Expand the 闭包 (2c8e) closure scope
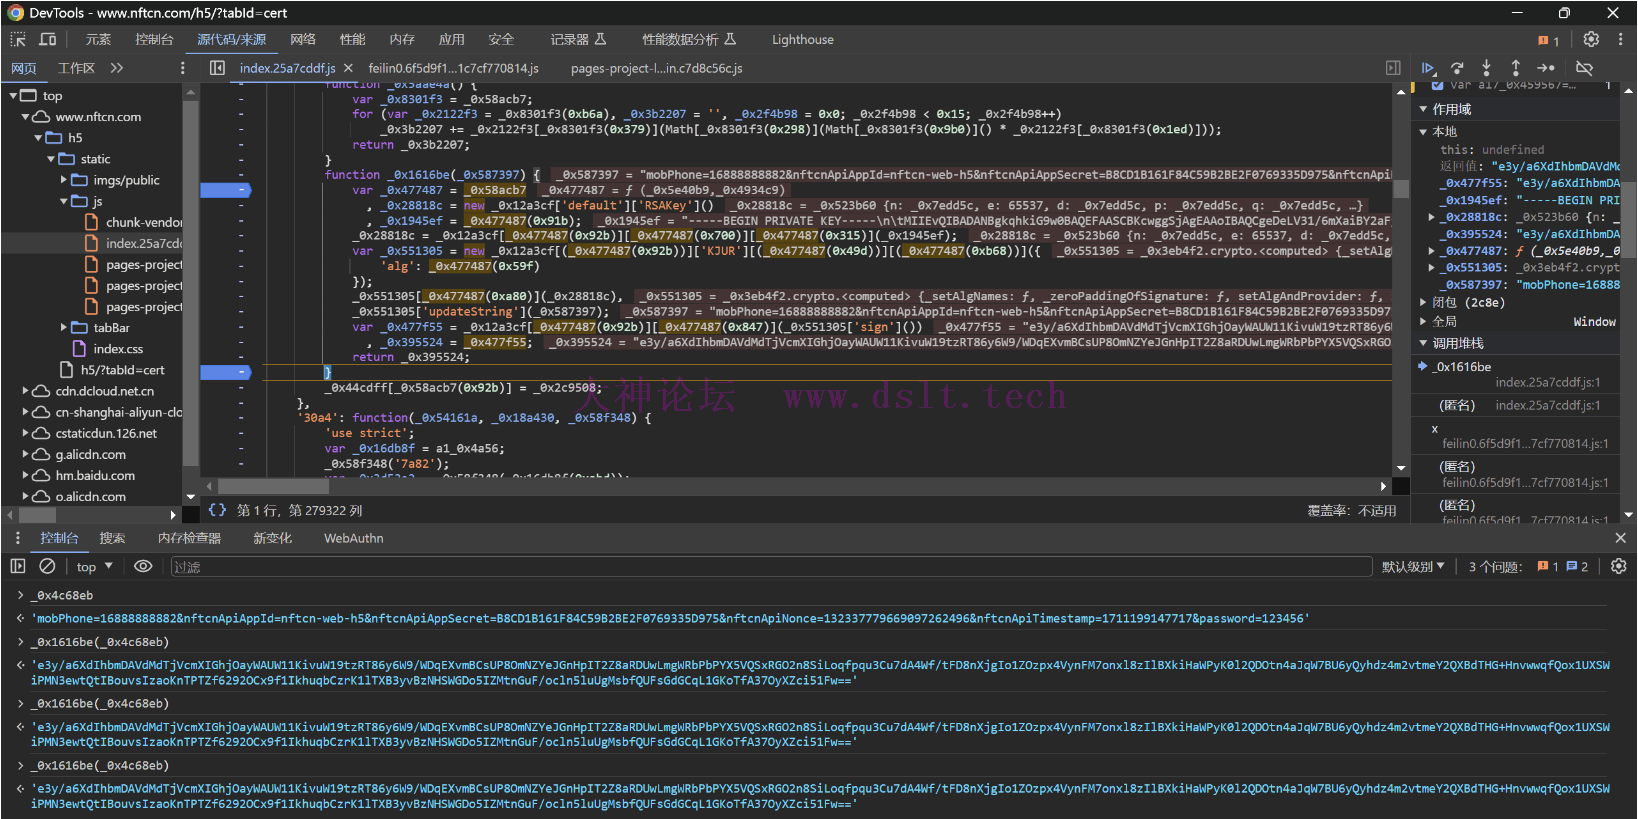Screen dimensions: 1638x819 [x=1424, y=302]
